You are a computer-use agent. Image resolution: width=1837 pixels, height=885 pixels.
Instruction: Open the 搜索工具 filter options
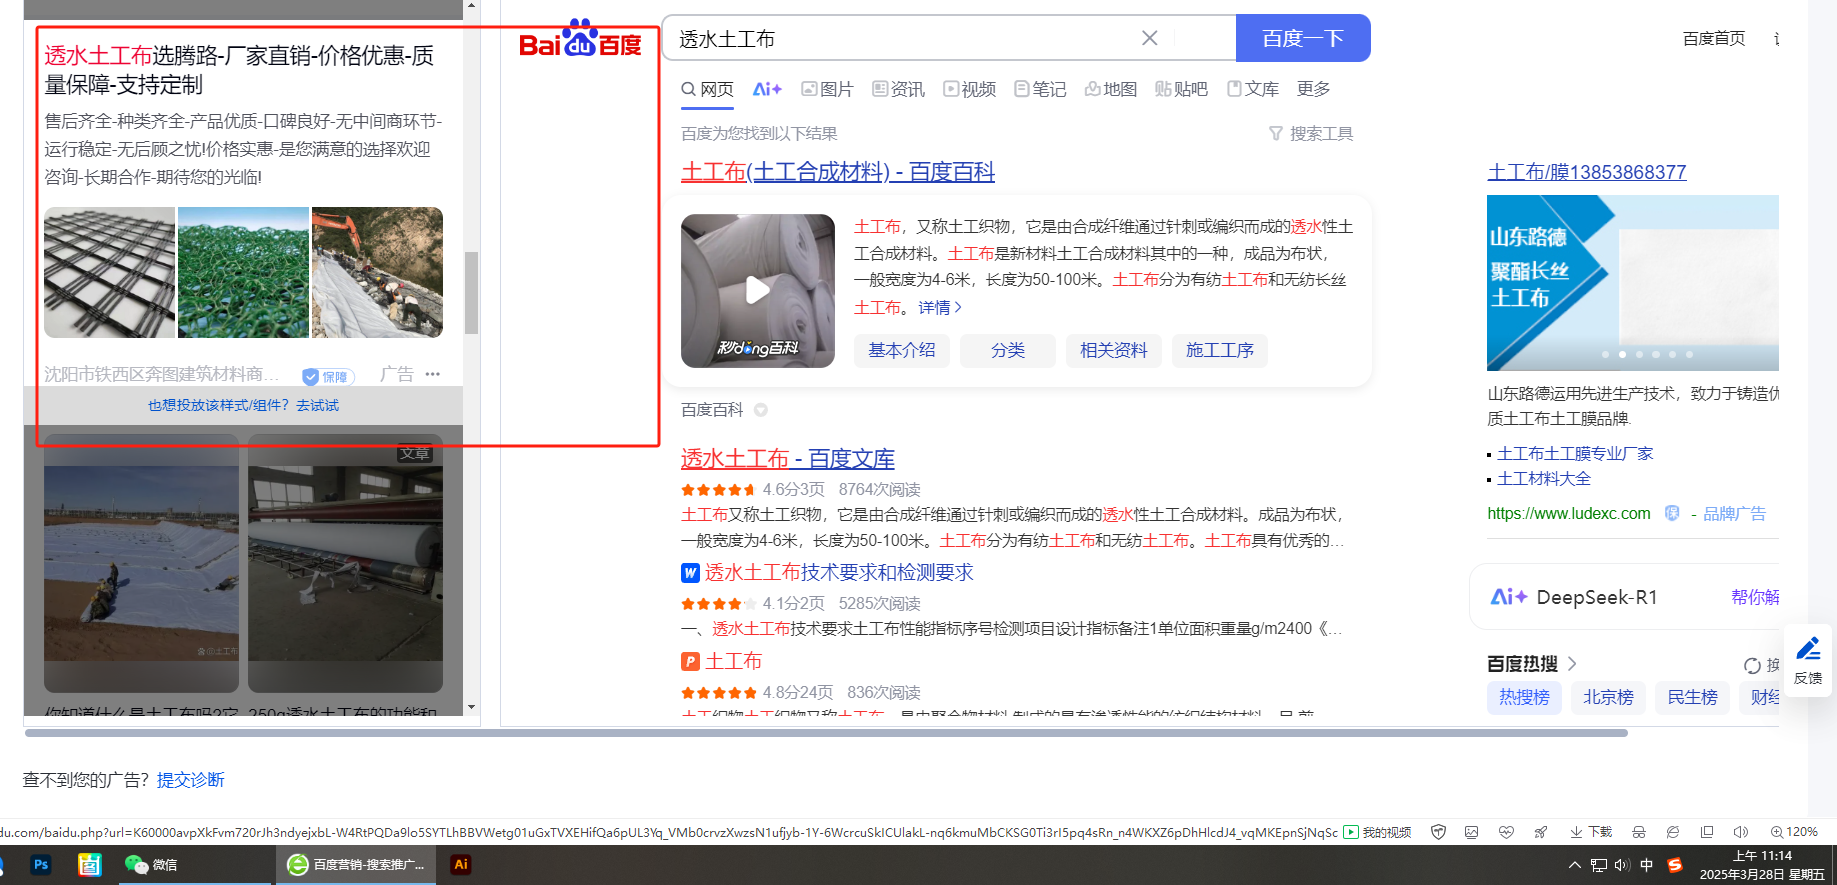(x=1311, y=134)
